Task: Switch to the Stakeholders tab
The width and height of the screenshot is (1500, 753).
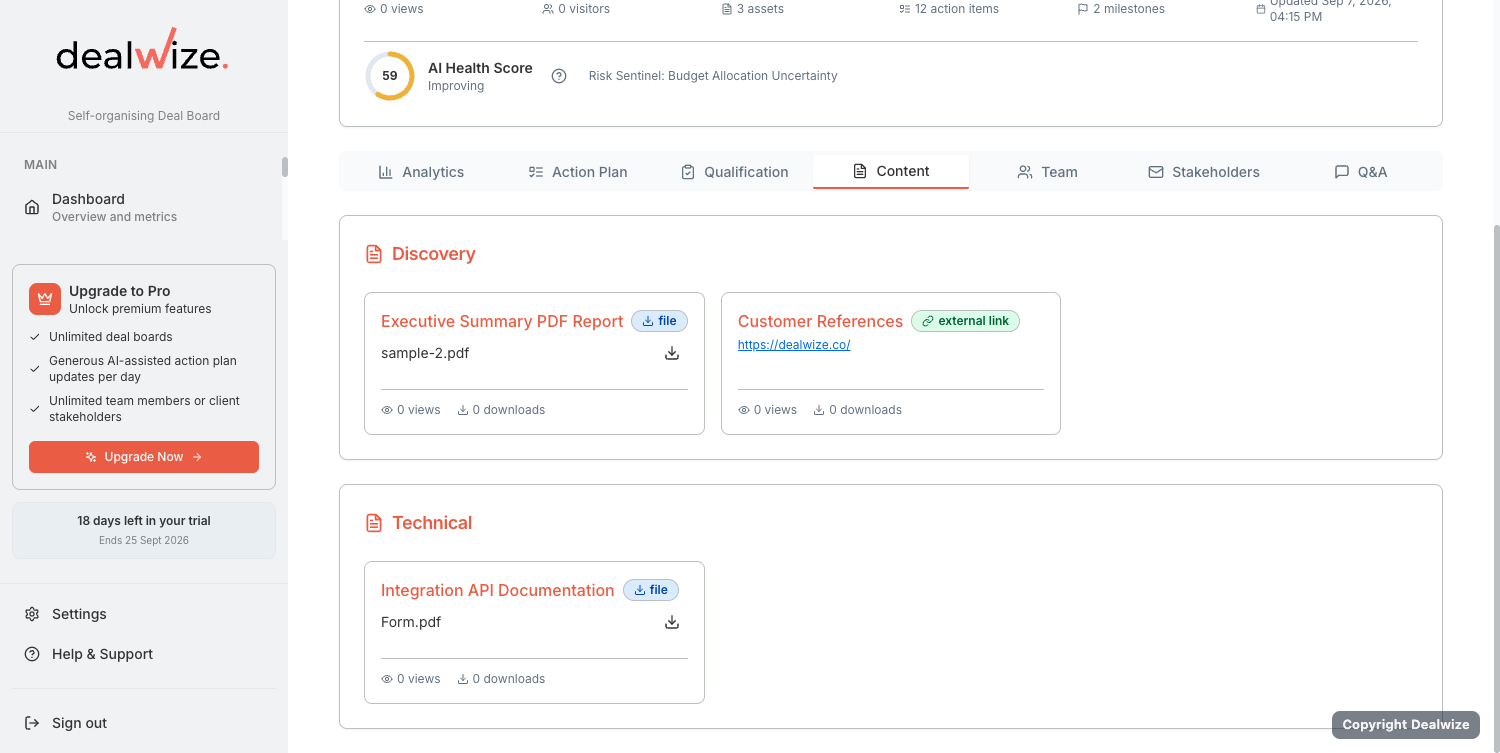Action: coord(1204,172)
